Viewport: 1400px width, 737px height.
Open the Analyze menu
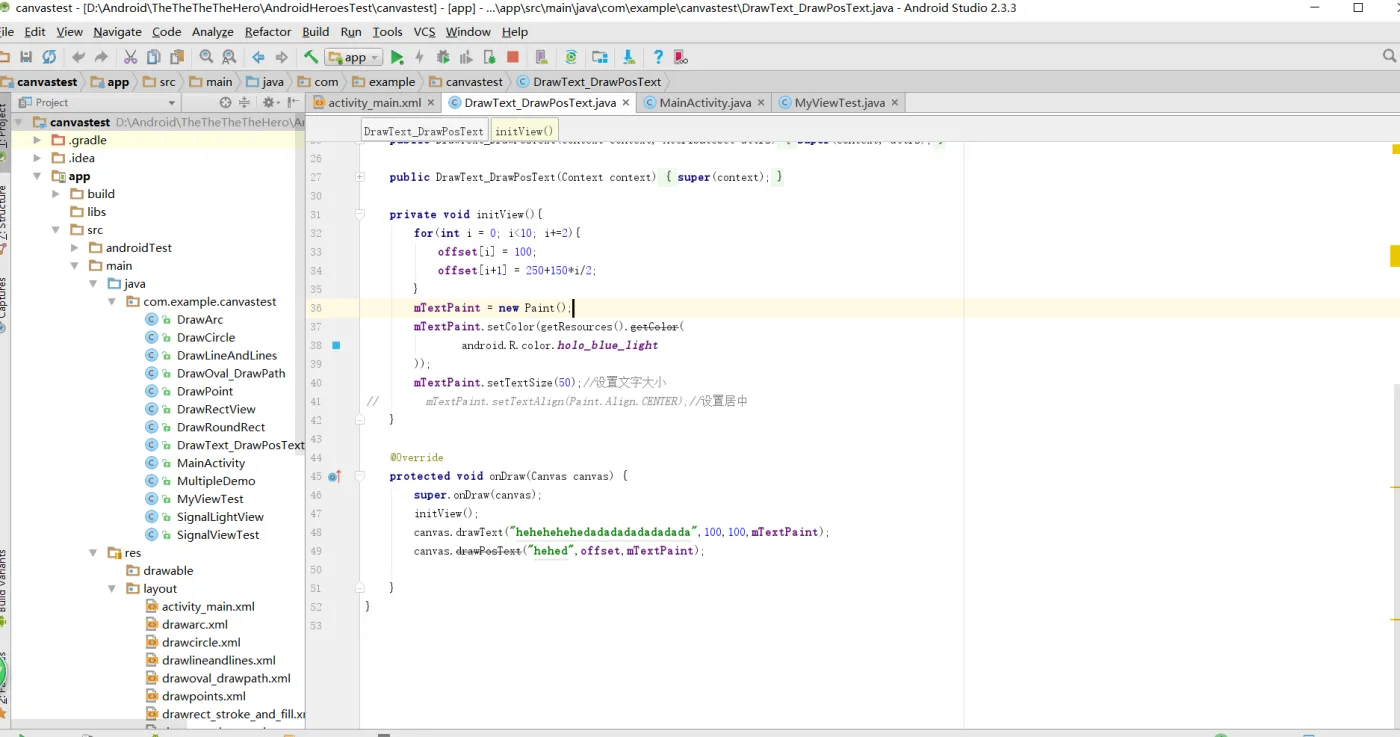[213, 32]
